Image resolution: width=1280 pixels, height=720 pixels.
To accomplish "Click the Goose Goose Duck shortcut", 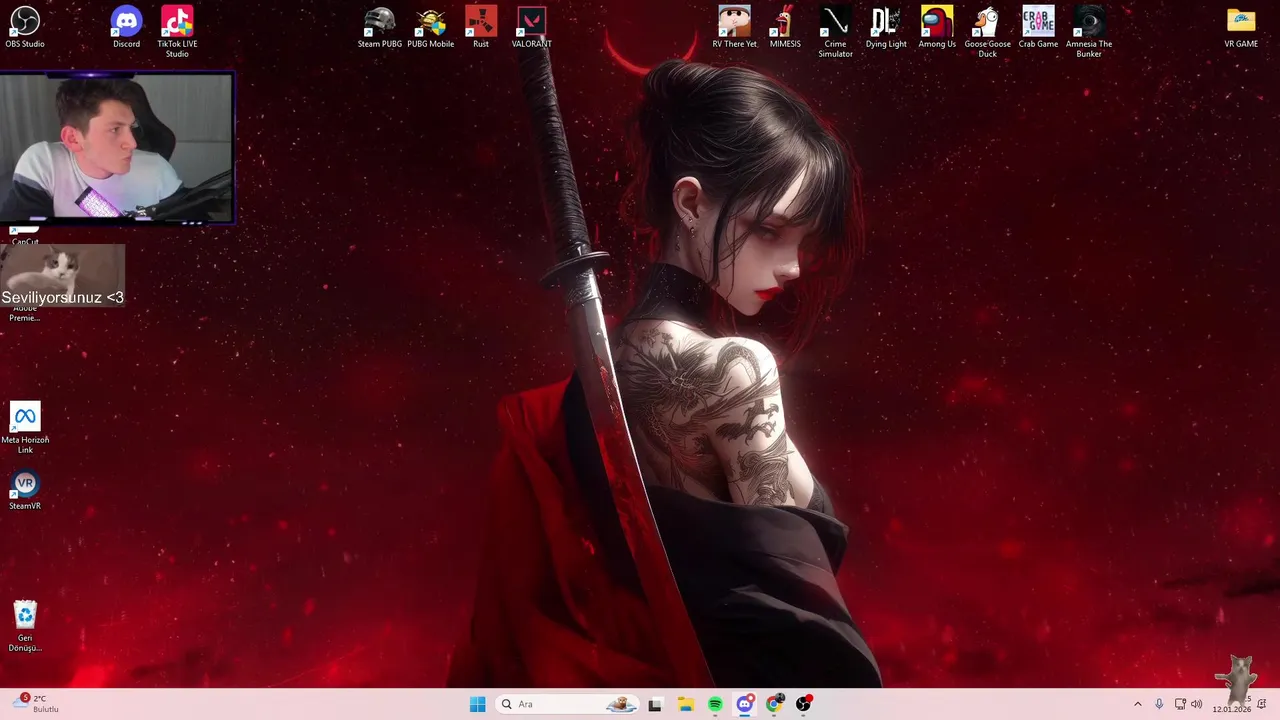I will [x=987, y=32].
